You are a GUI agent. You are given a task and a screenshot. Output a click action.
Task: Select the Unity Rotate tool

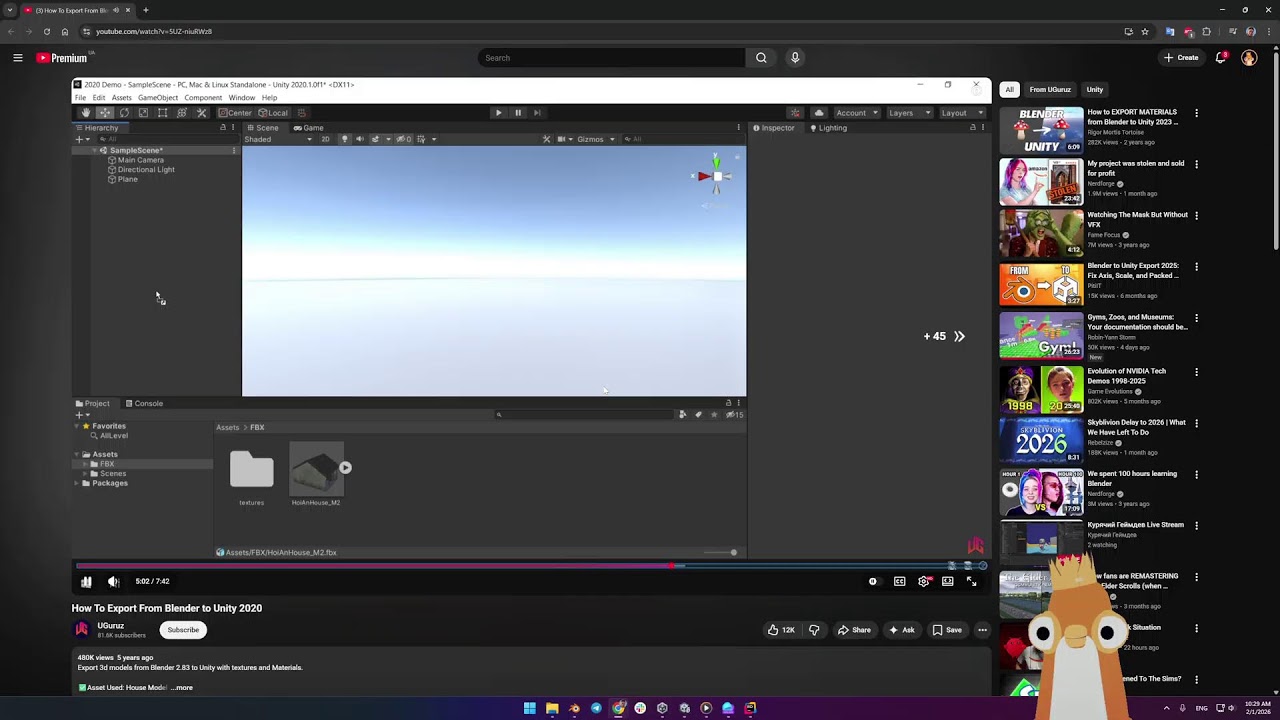point(124,113)
